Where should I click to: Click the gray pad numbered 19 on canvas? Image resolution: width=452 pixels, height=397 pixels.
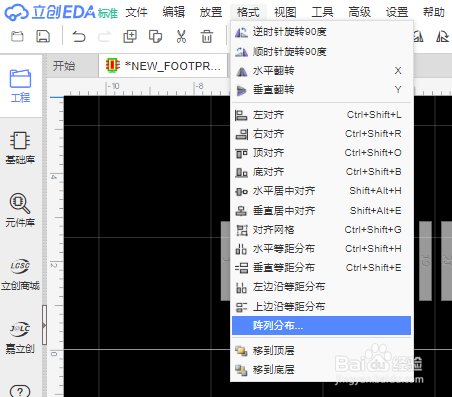coord(425,261)
